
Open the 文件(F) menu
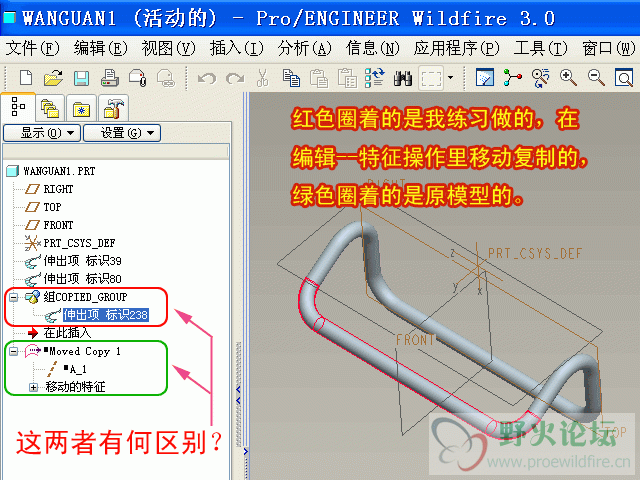click(33, 49)
